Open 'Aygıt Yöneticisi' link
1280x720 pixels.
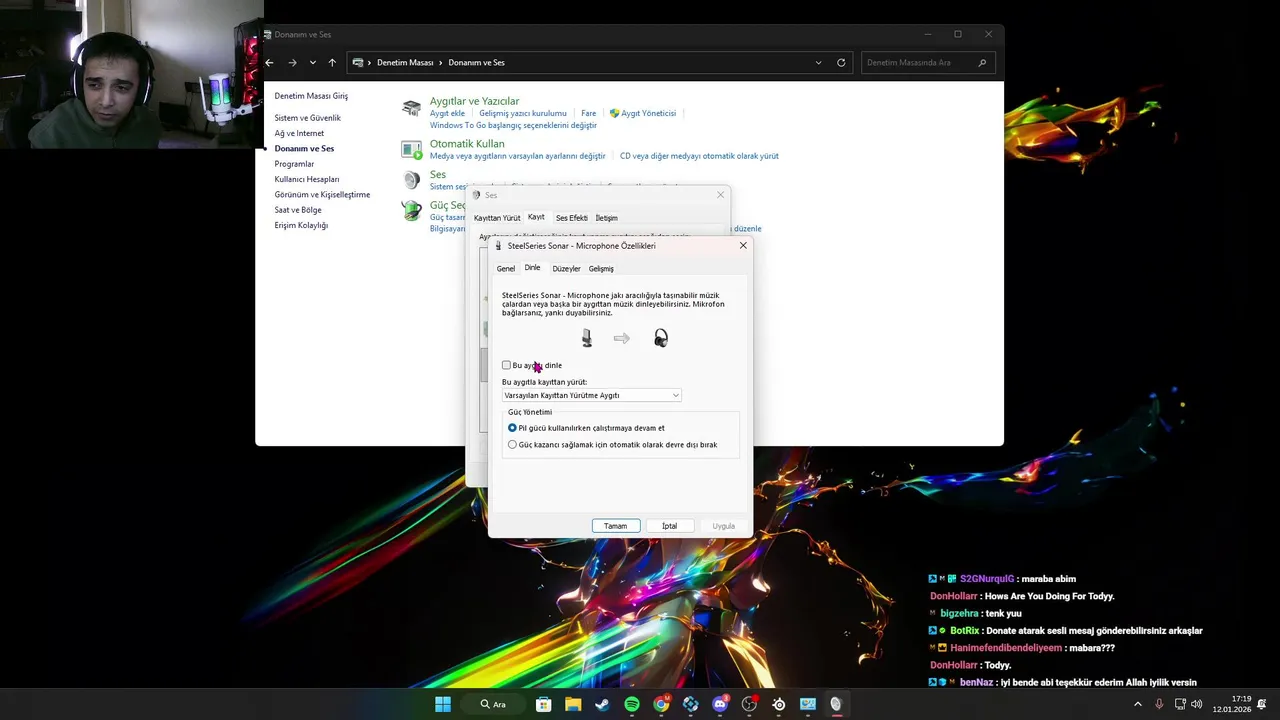649,114
